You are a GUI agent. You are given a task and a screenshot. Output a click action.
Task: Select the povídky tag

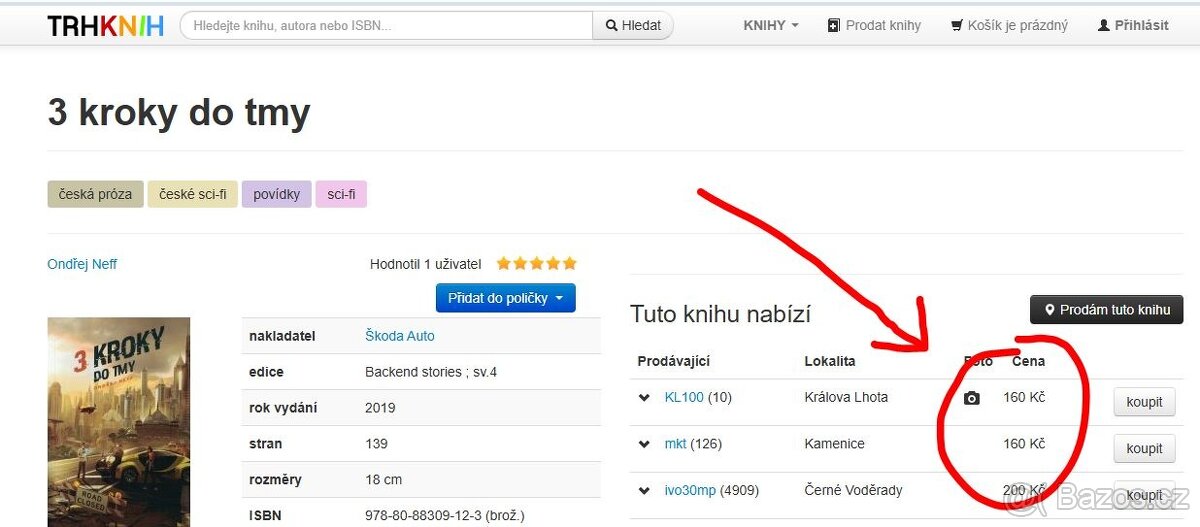[277, 194]
